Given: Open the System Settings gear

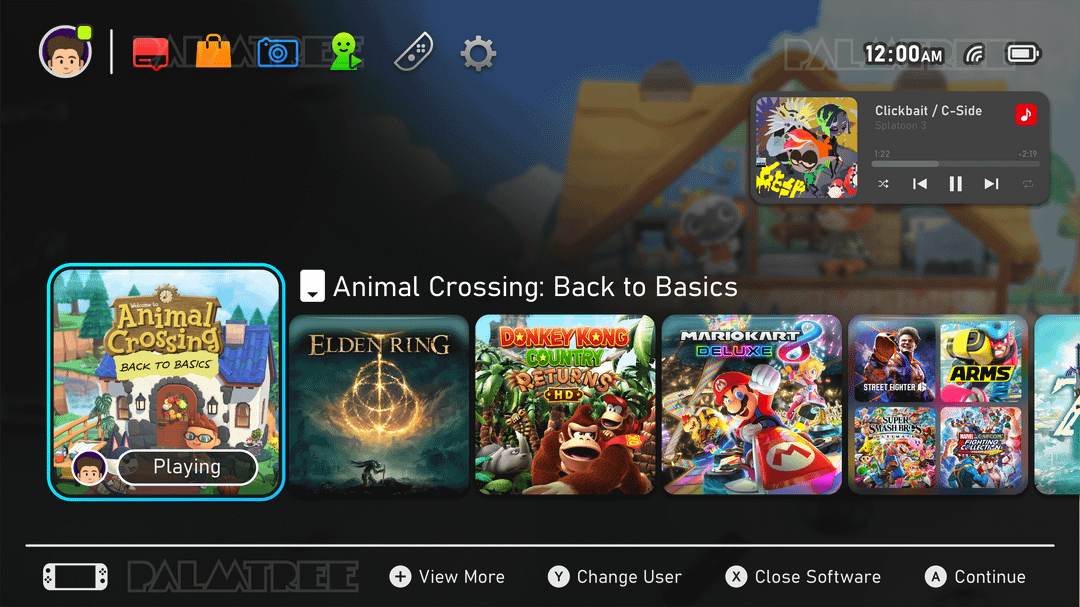Looking at the screenshot, I should click(478, 54).
